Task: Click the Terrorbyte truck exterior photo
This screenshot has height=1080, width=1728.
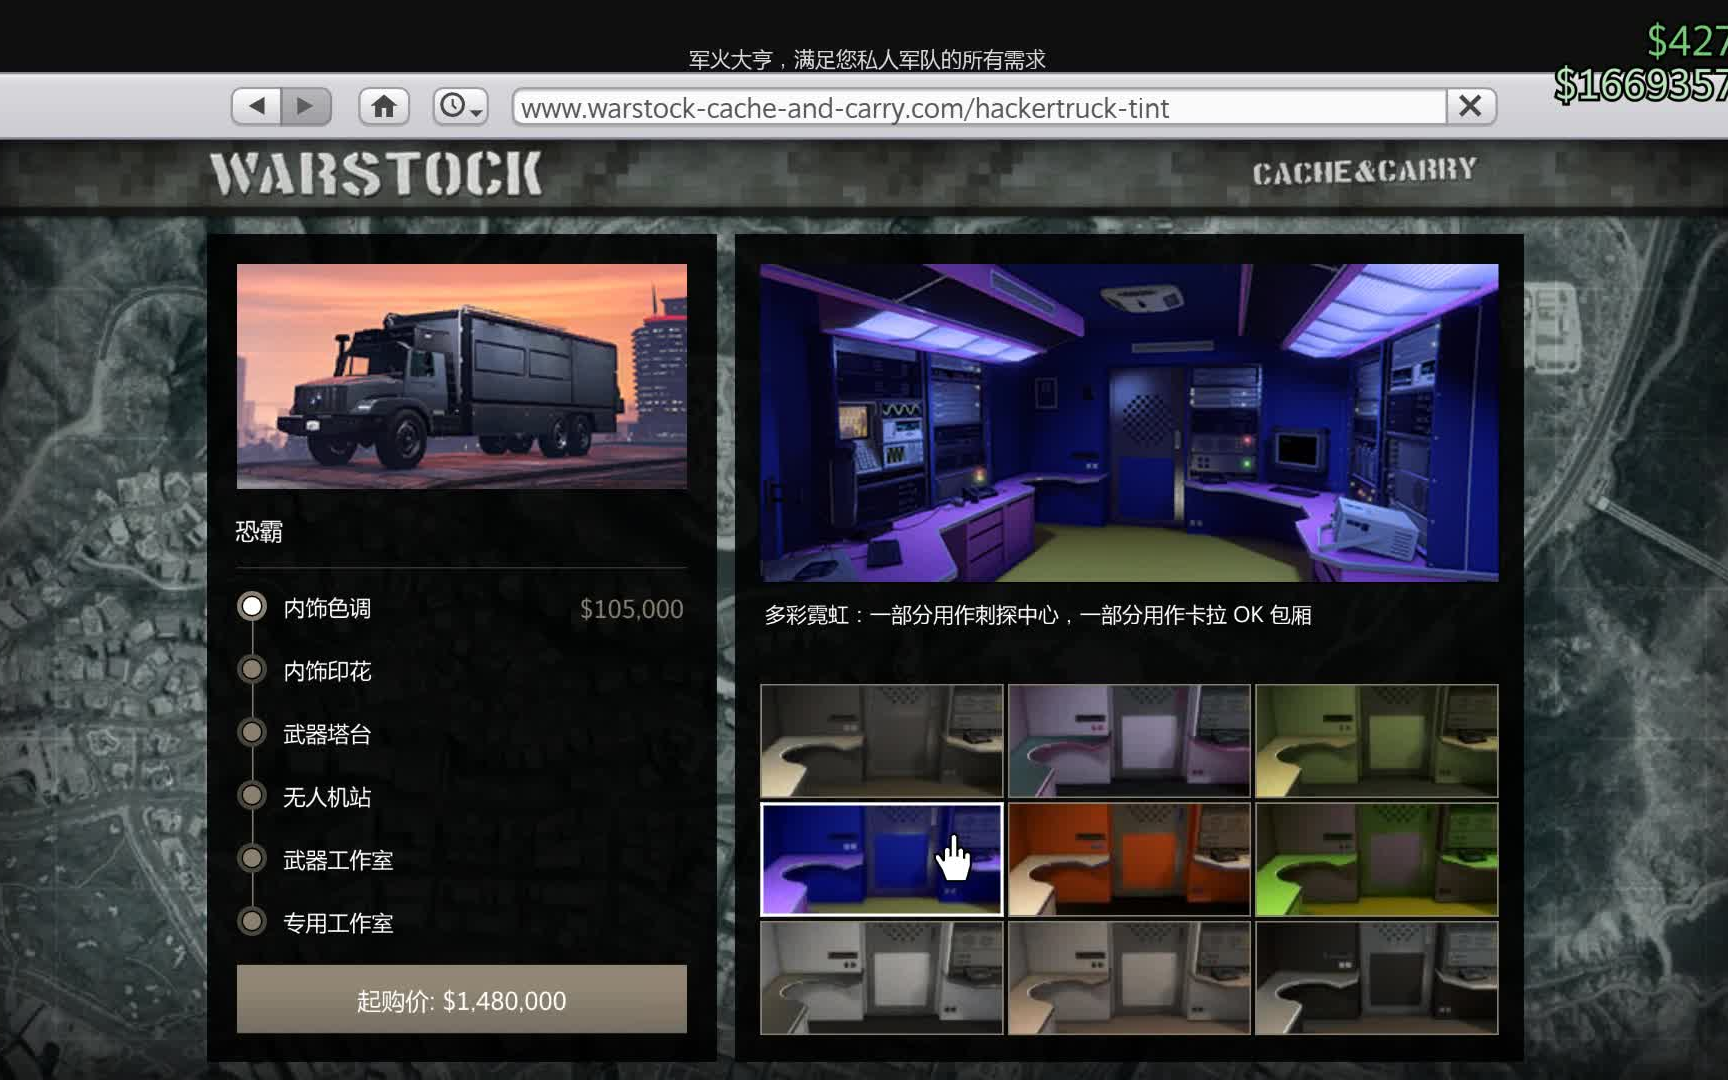Action: 461,376
